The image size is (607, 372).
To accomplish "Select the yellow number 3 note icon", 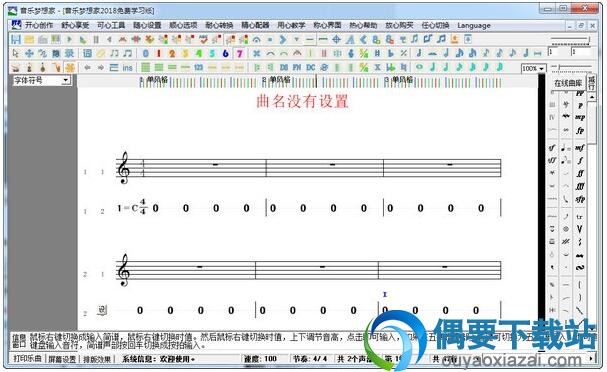I will click(x=185, y=53).
